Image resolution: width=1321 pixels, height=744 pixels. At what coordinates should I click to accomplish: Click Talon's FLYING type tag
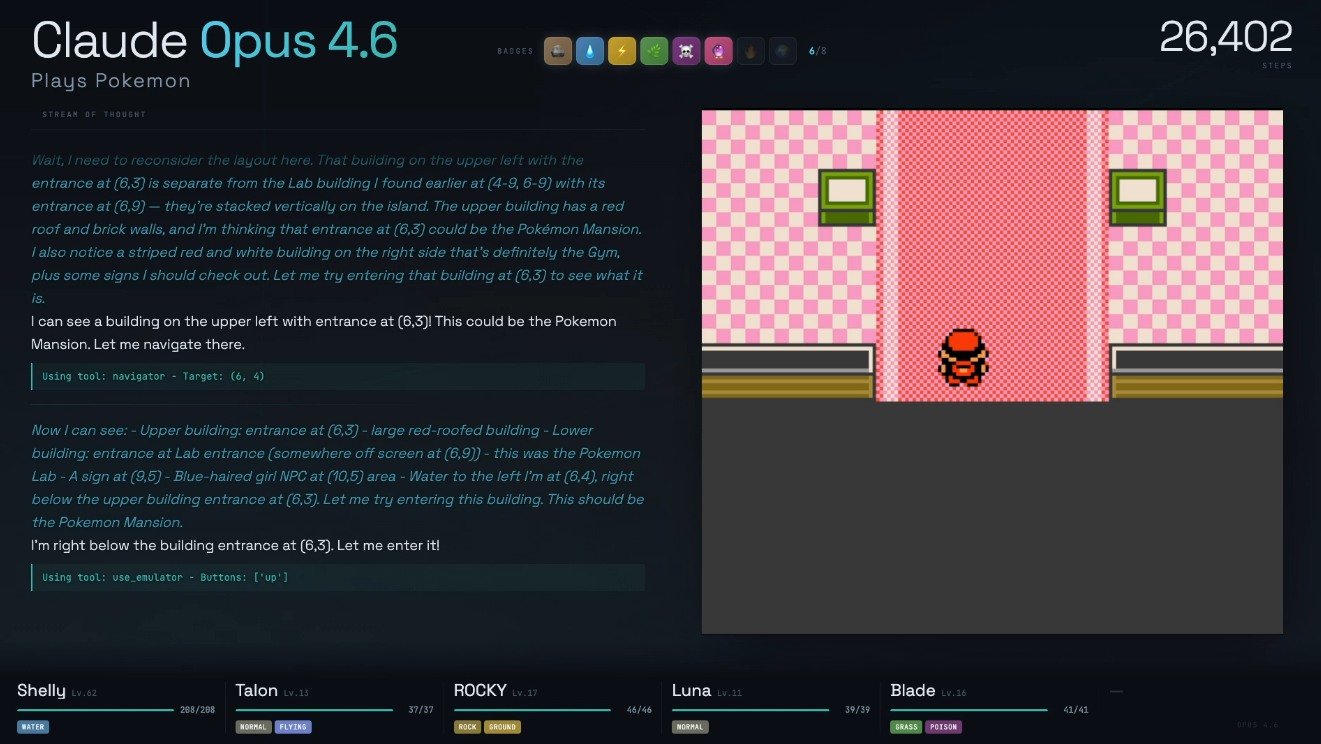click(293, 727)
